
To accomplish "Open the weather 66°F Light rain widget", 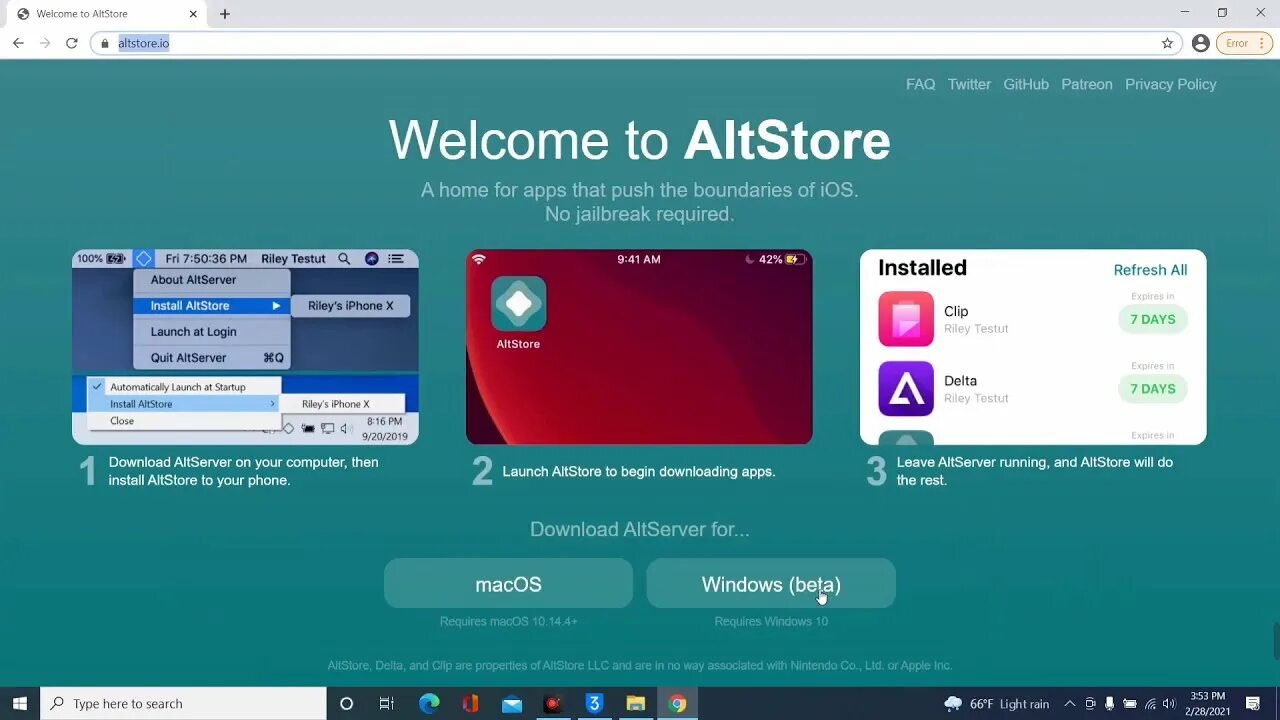I will [996, 704].
